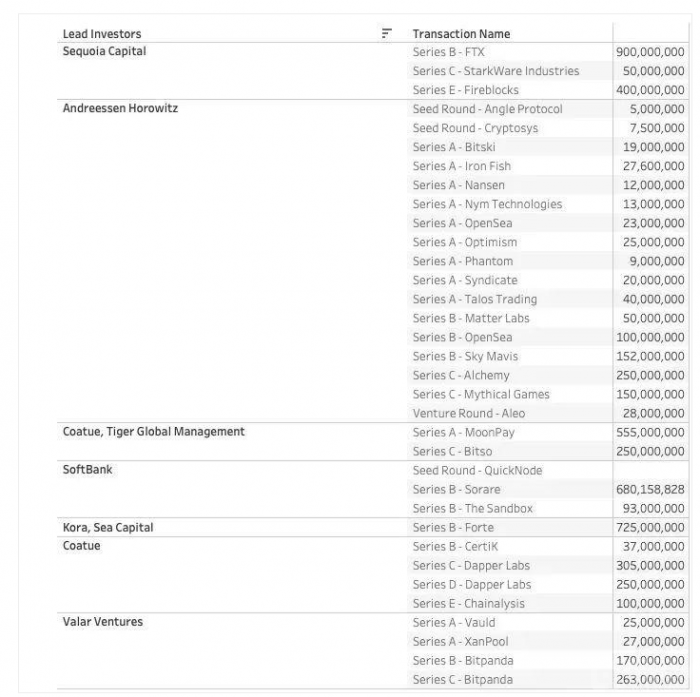Click Series C - Alchemy

click(x=461, y=375)
